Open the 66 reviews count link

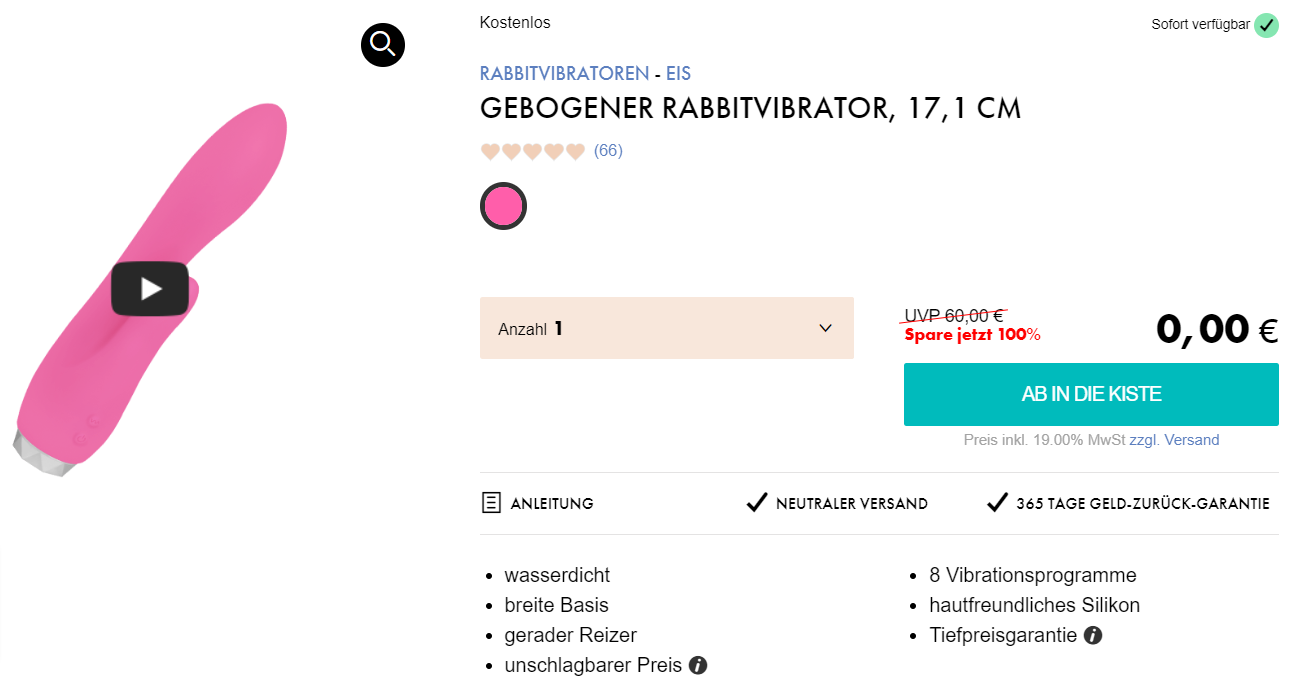pos(608,151)
